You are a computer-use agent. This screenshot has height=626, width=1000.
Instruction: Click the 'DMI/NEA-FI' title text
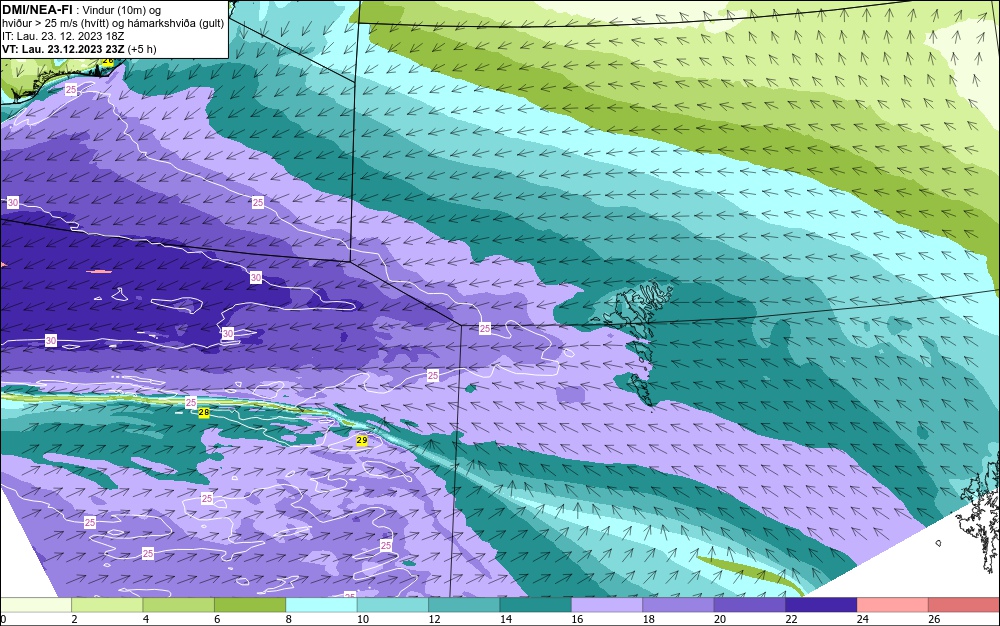(37, 10)
